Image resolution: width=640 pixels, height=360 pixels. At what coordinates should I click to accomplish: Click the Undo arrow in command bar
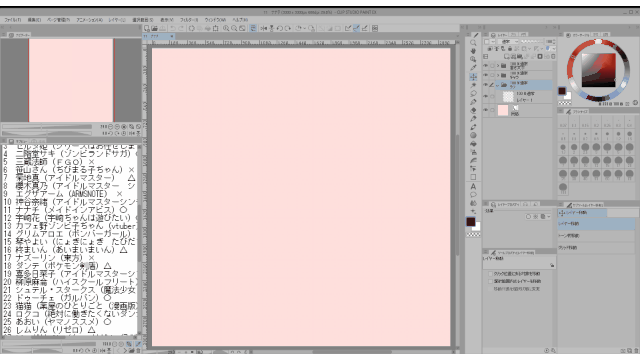[x=173, y=28]
